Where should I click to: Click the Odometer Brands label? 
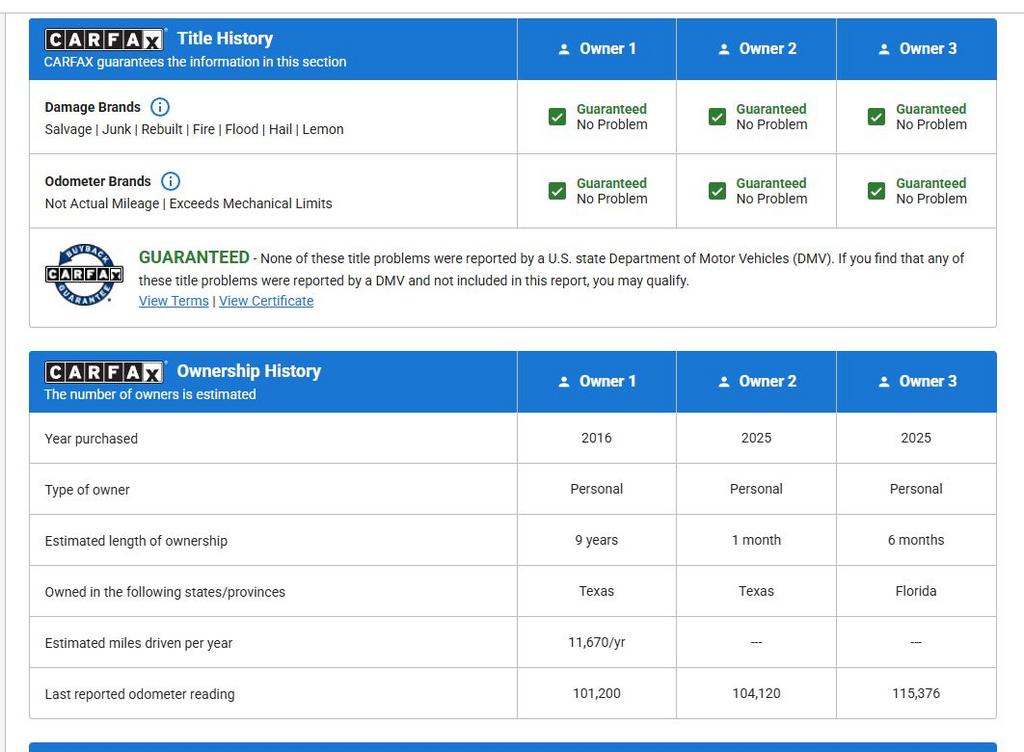[x=98, y=181]
